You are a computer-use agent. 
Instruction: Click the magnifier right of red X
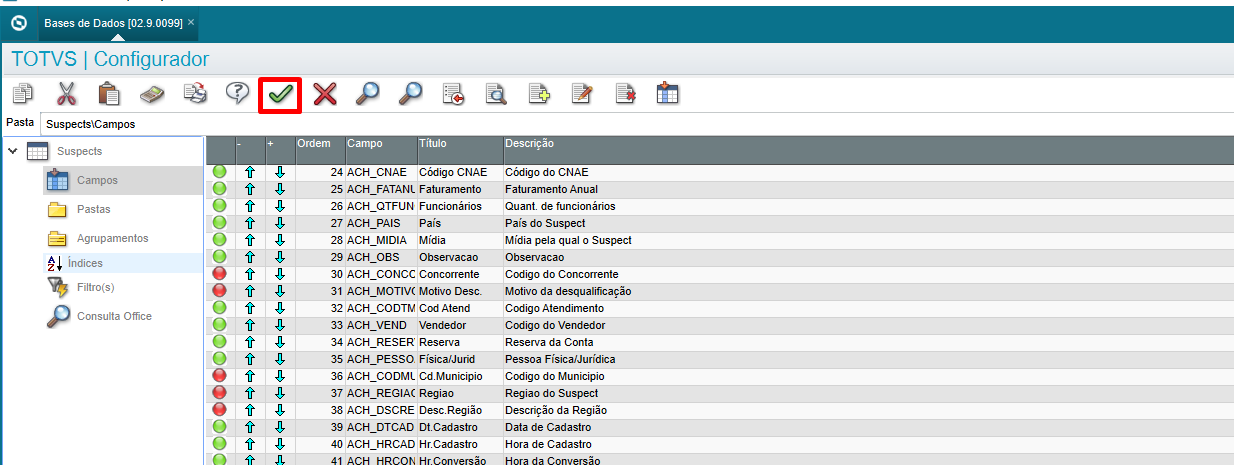click(368, 94)
